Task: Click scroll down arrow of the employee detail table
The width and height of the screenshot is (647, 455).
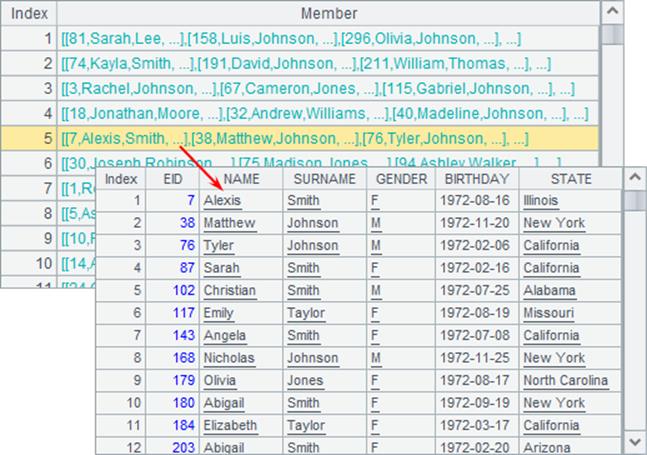Action: click(635, 442)
